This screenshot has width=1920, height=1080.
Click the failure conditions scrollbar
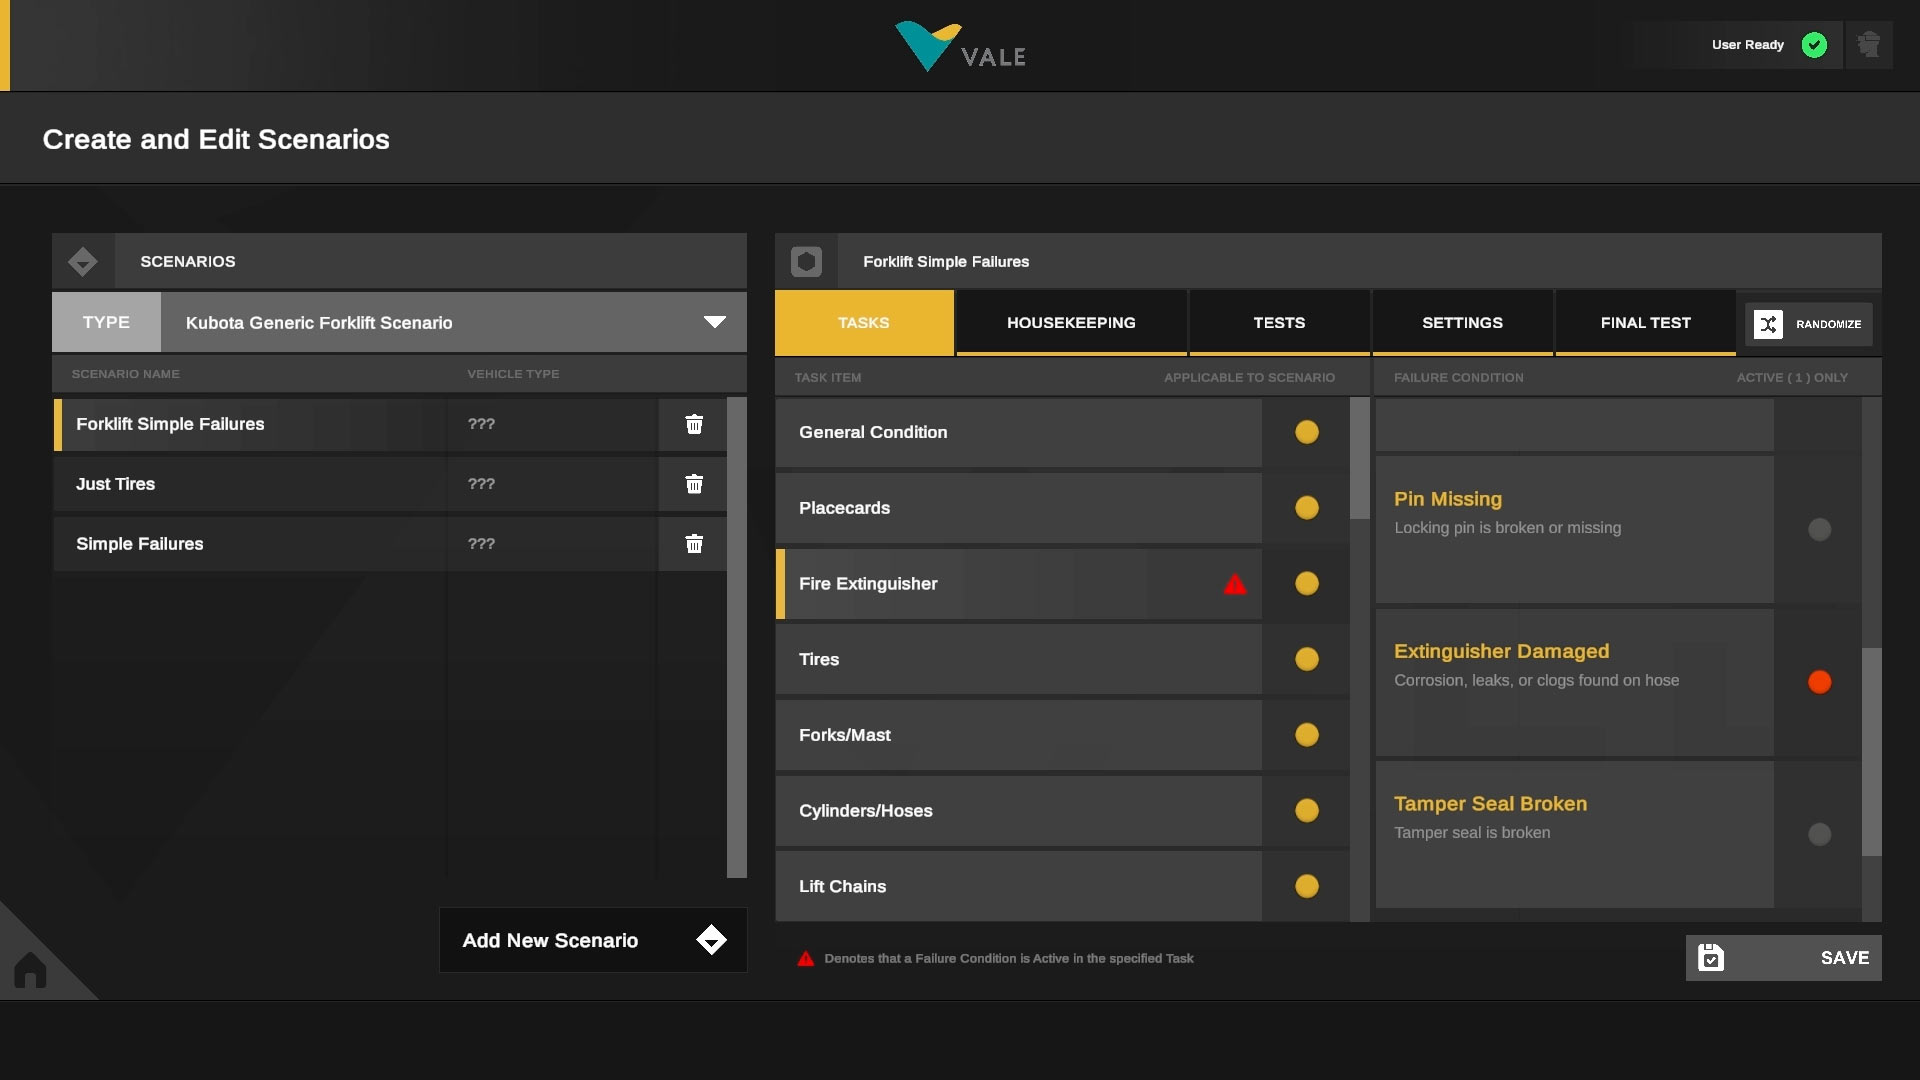tap(1871, 752)
